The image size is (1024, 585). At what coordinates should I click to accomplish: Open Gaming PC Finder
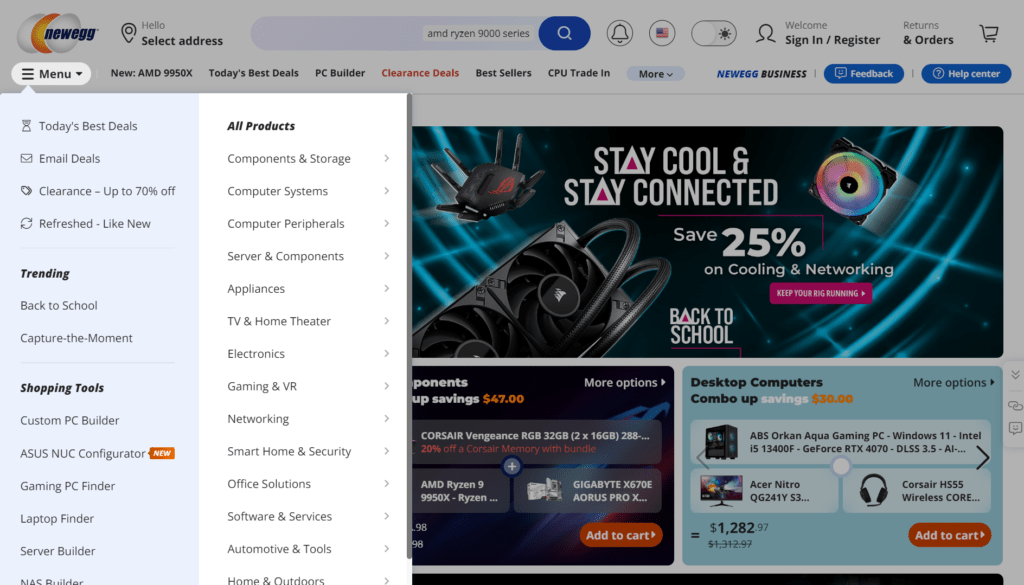[67, 486]
